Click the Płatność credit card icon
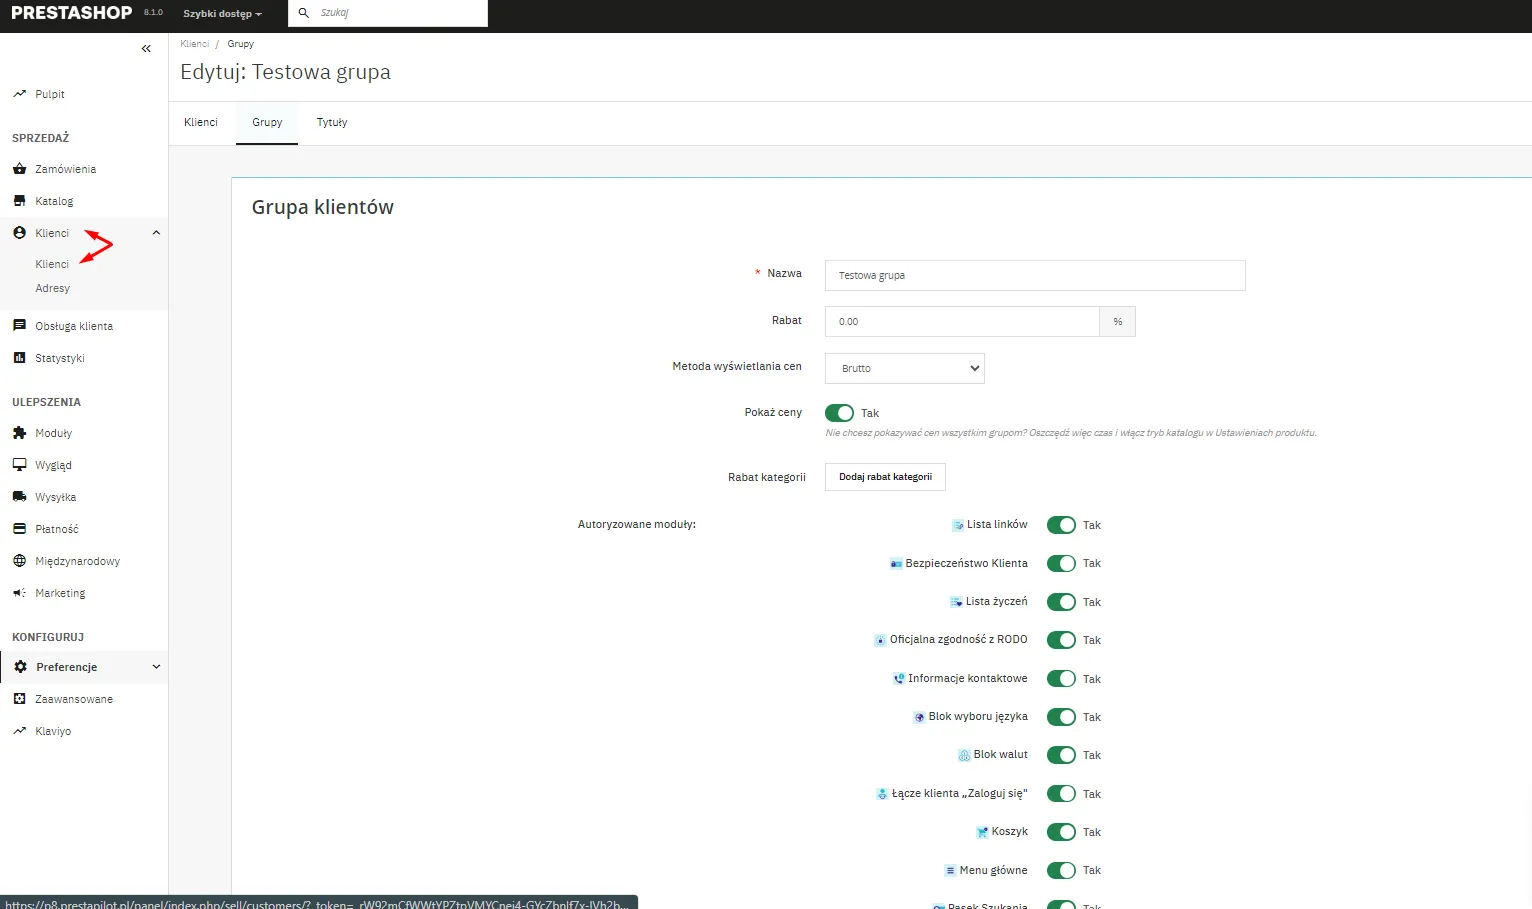 pyautogui.click(x=19, y=529)
